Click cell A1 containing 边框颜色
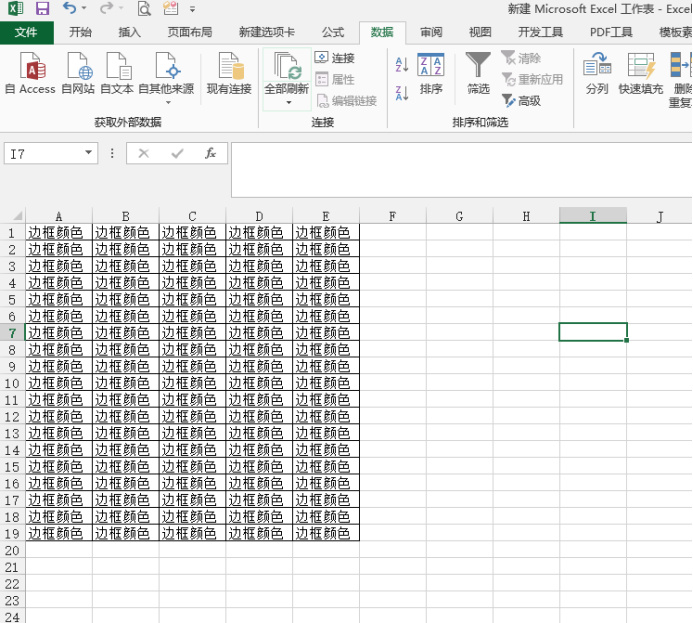 [x=59, y=232]
